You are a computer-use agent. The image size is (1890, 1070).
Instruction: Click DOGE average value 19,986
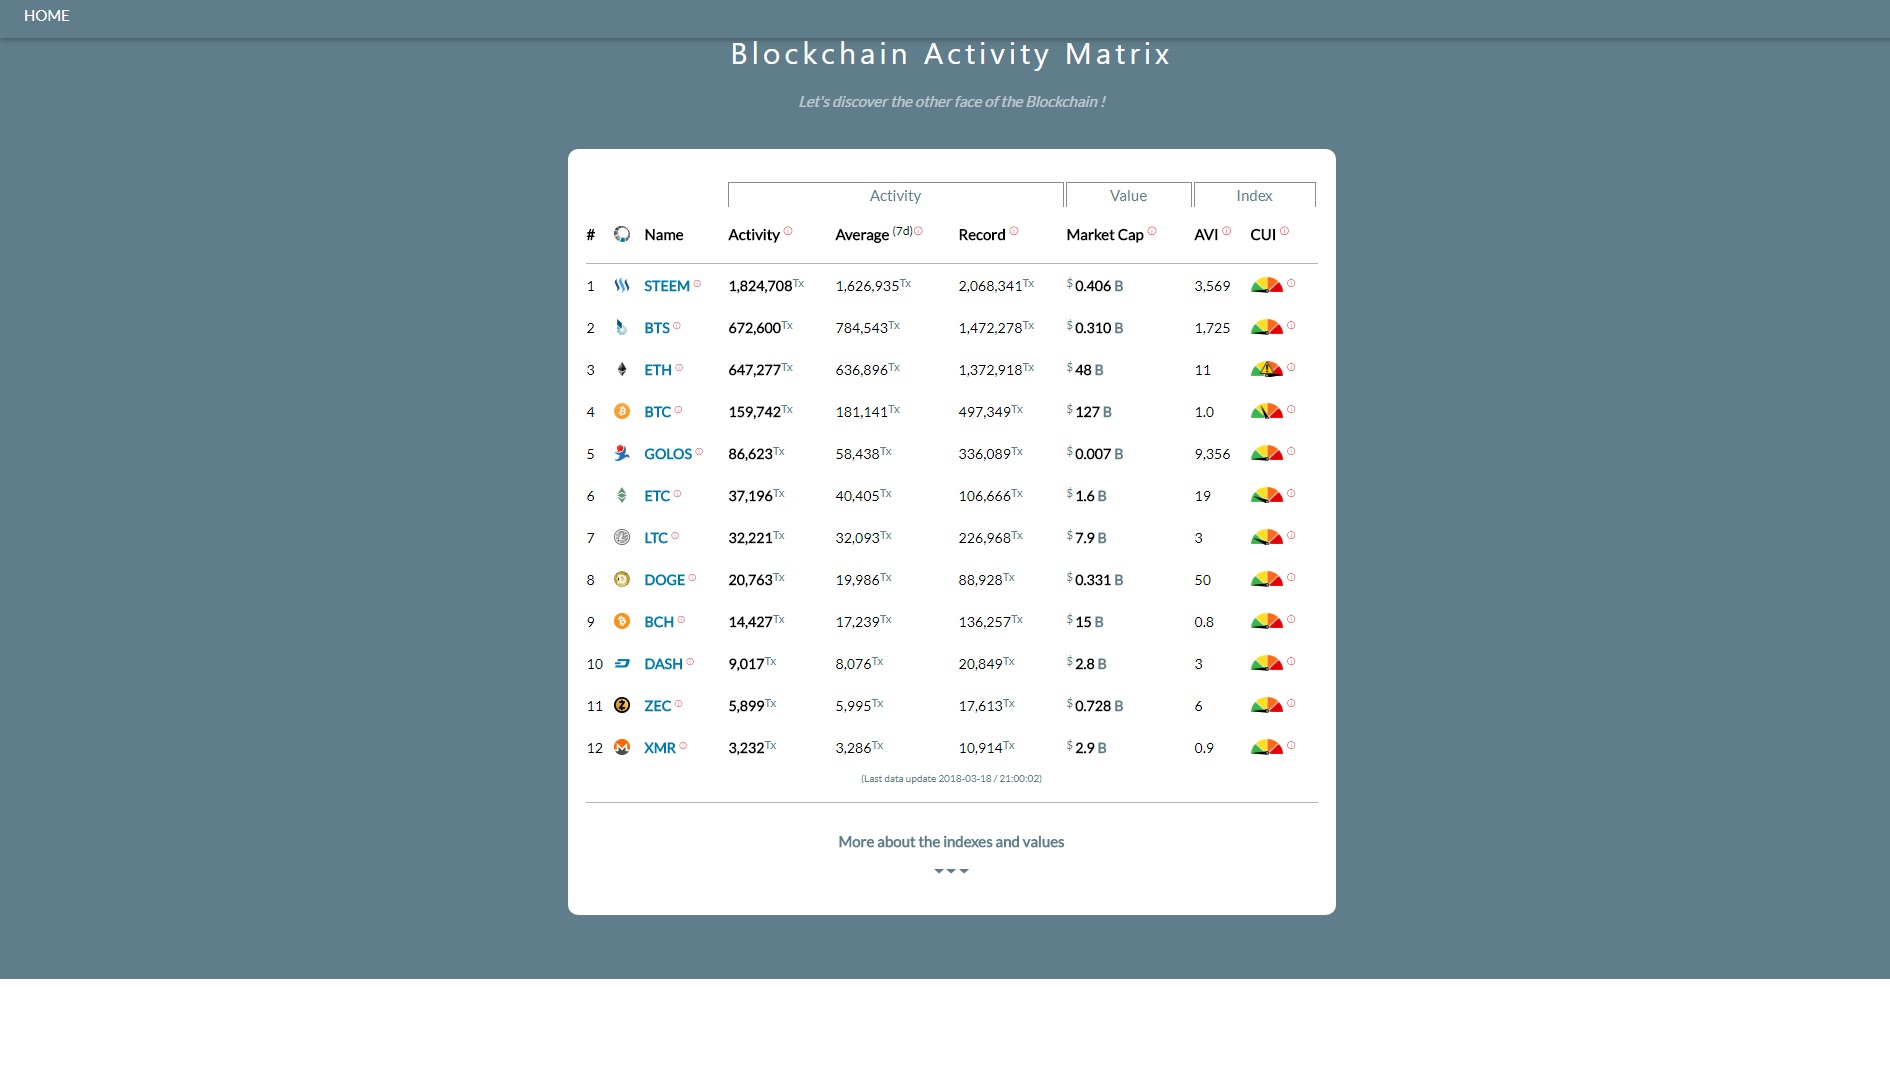click(x=857, y=580)
